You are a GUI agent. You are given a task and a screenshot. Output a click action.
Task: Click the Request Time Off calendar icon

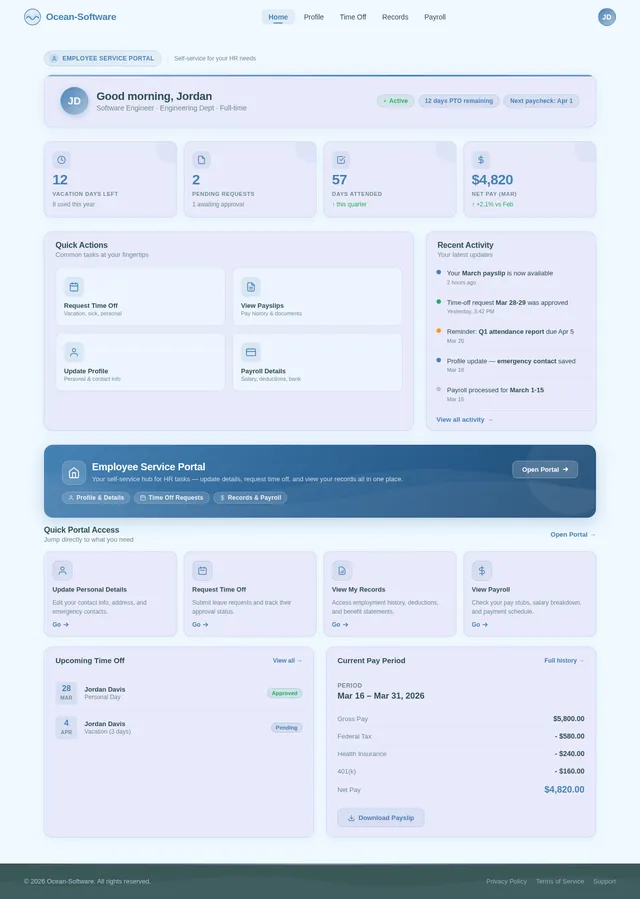click(x=74, y=287)
